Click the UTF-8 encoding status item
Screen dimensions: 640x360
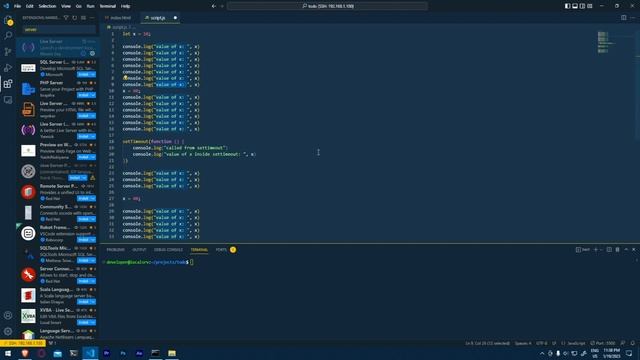tap(542, 343)
